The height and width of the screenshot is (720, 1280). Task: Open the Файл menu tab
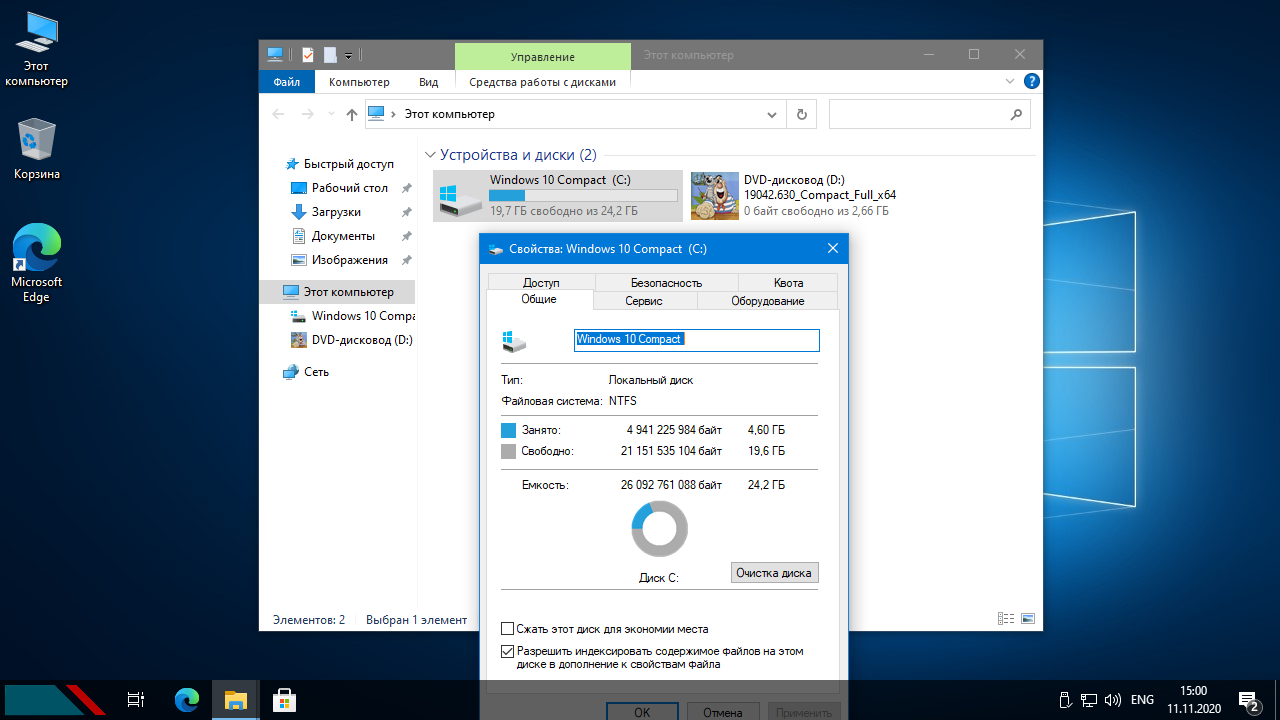point(287,82)
